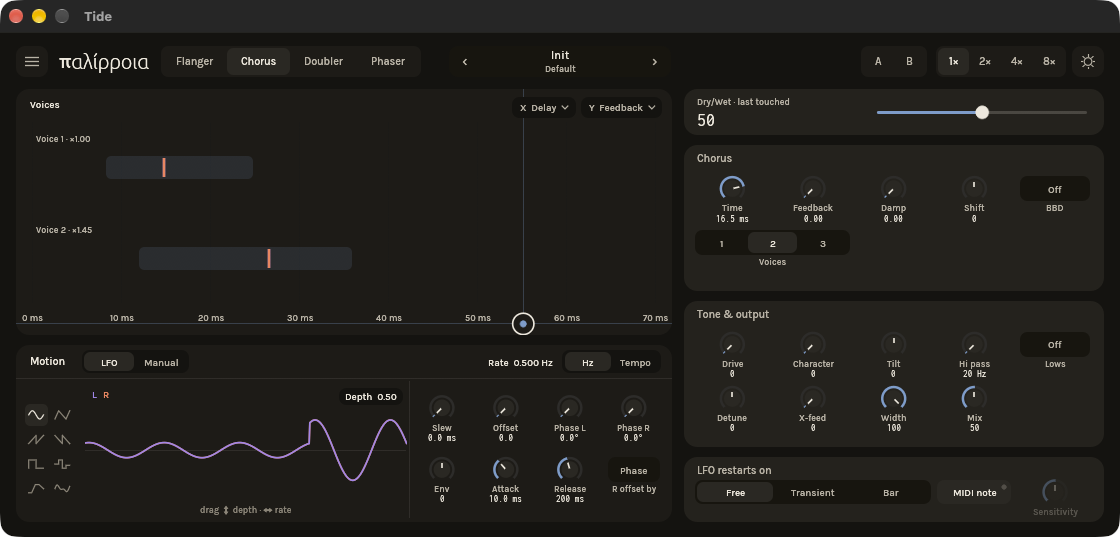Open the Y Feedback axis dropdown
1120x537 pixels.
(x=621, y=108)
